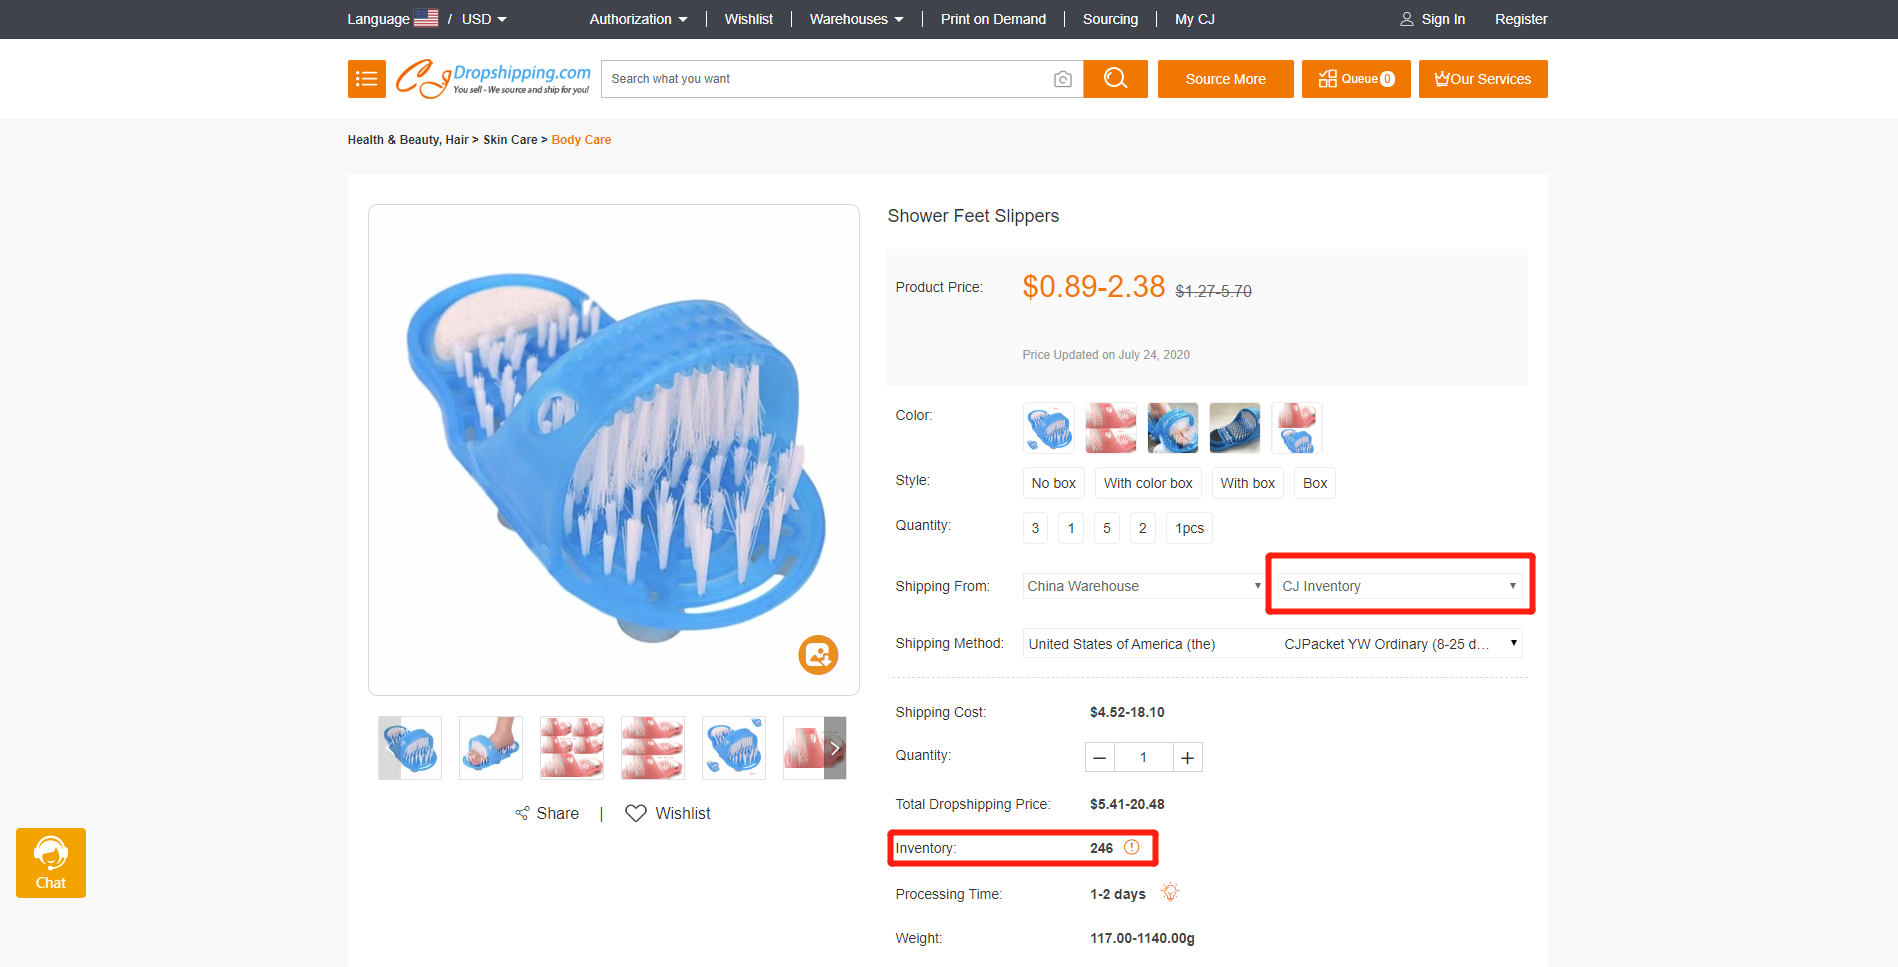Open the Authorization menu
Screen dimensions: 1898x967
[638, 19]
